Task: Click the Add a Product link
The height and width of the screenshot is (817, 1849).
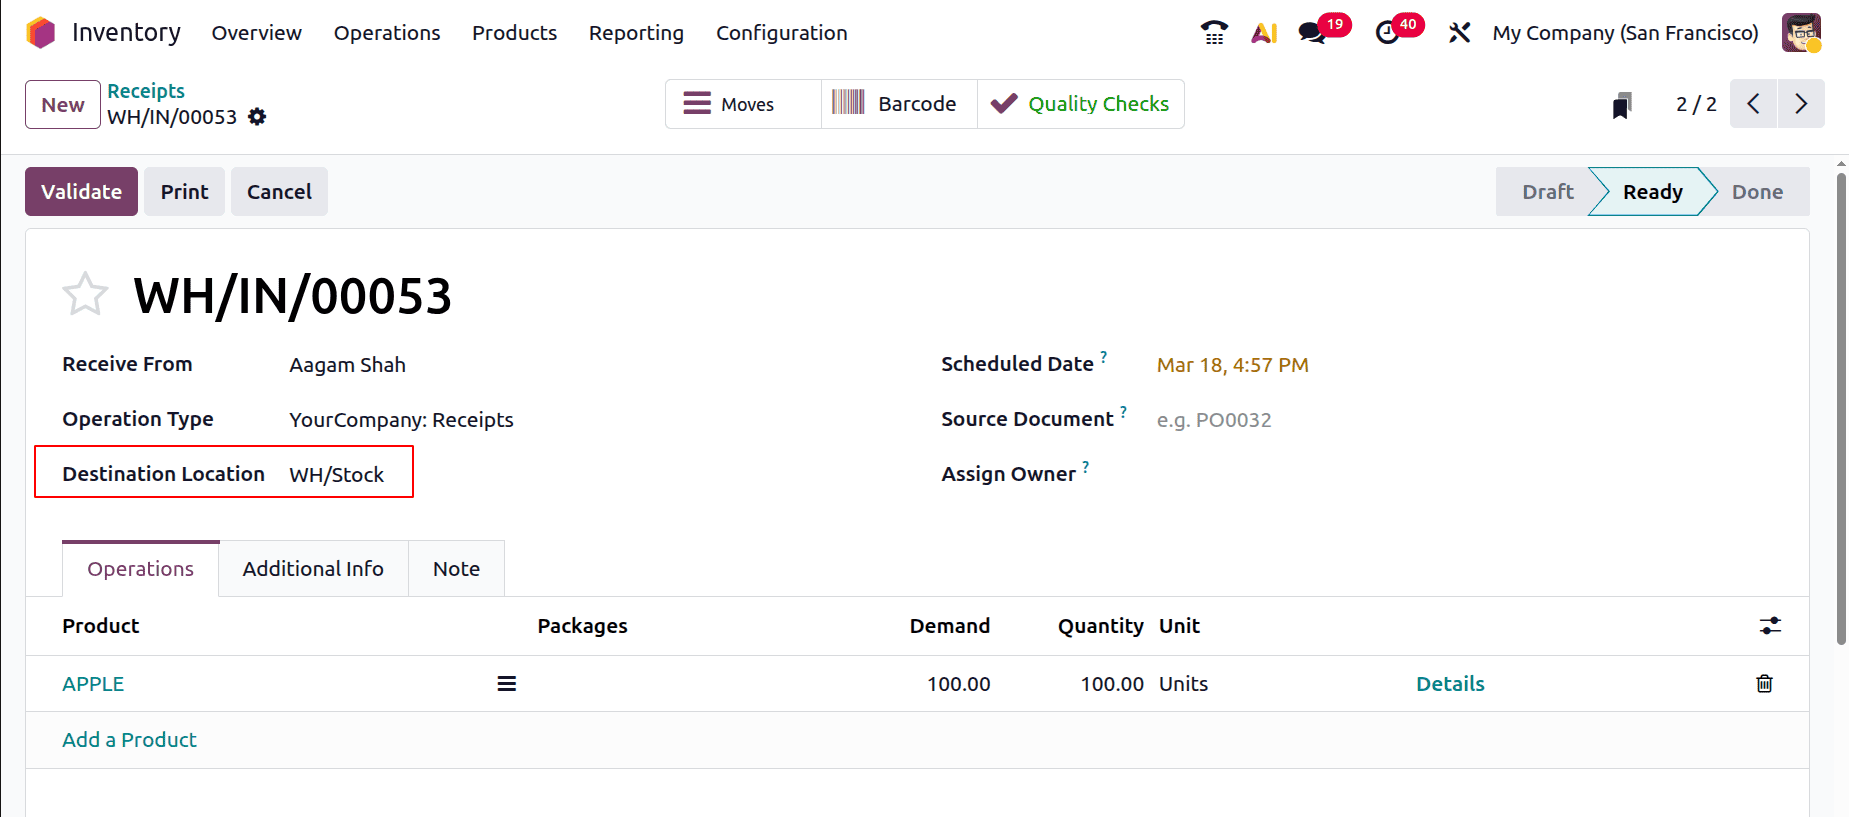Action: (x=129, y=740)
